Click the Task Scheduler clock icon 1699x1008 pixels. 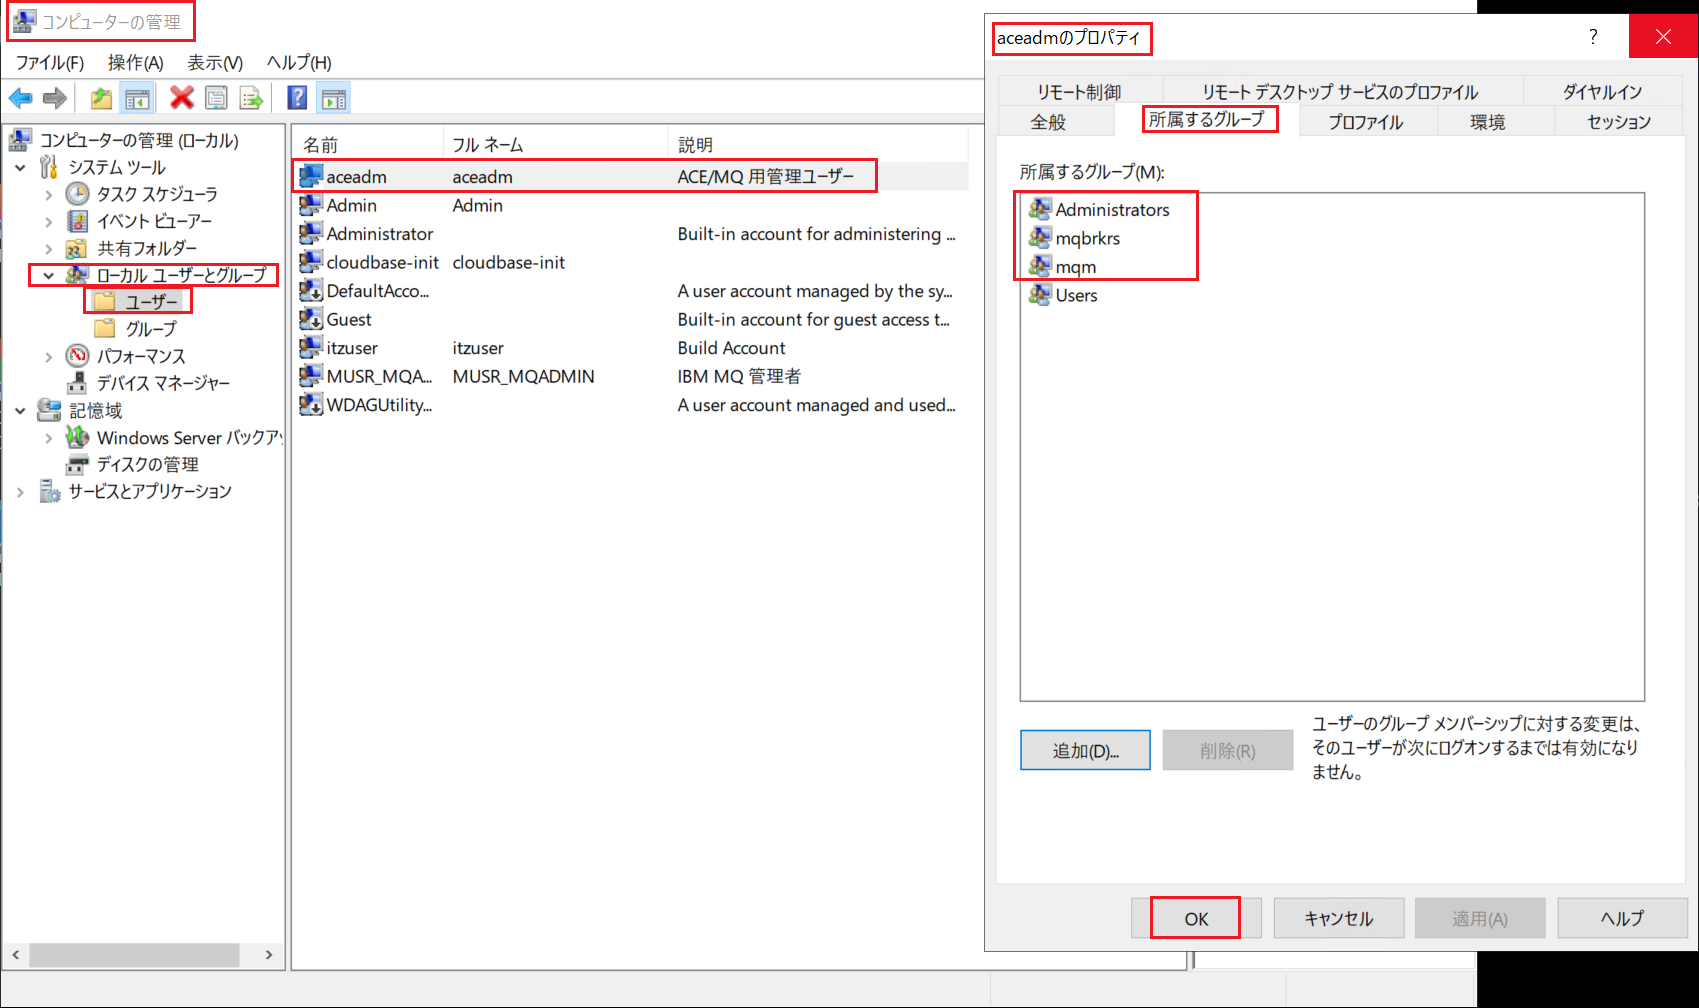pos(77,193)
